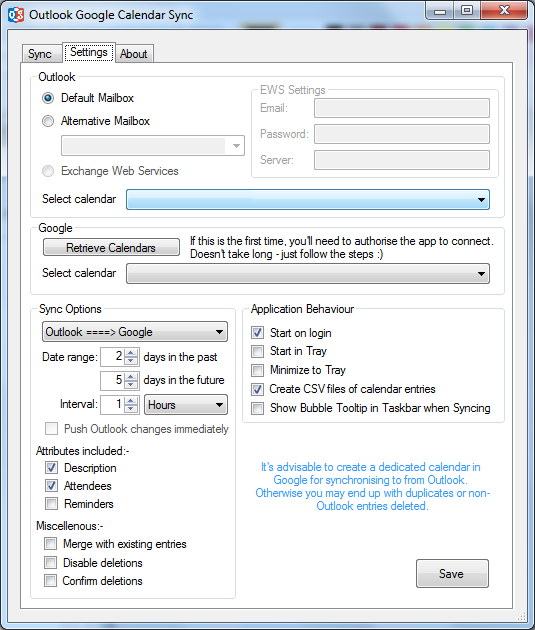Open the About tab

(134, 53)
